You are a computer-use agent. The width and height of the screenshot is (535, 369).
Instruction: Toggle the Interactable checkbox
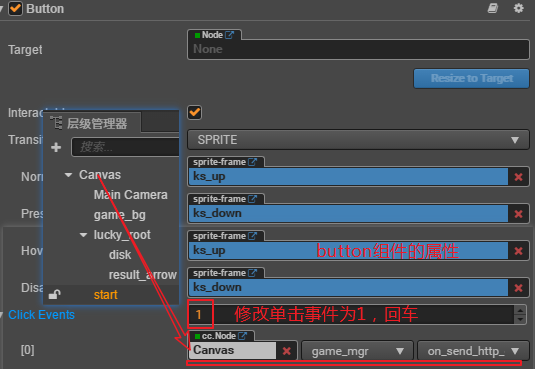tap(194, 112)
